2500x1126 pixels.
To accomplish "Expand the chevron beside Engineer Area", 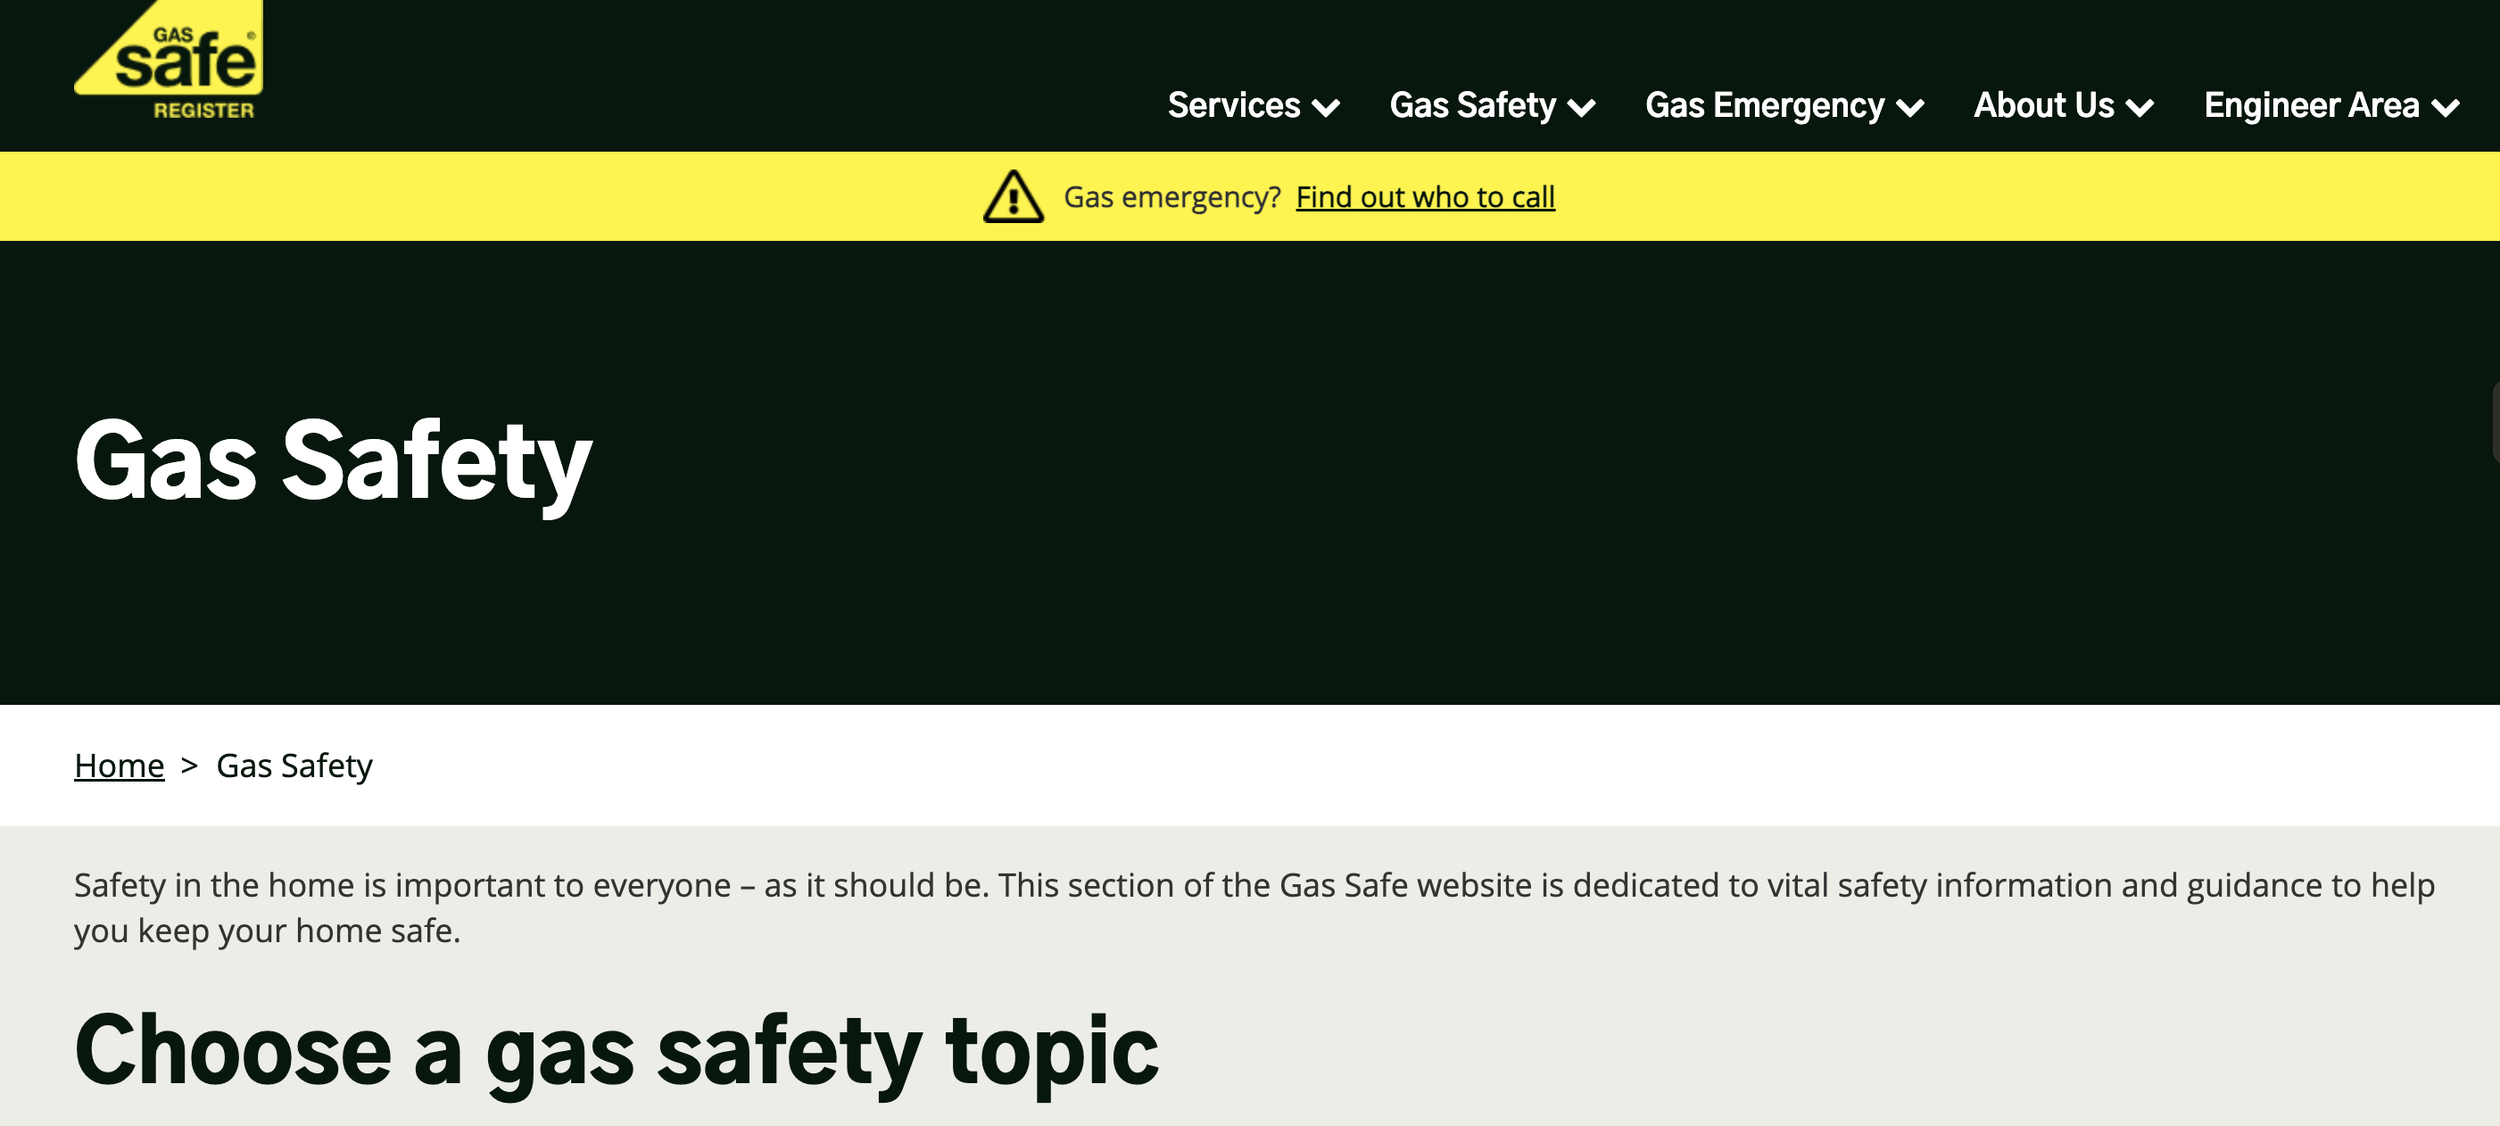I will pos(2445,107).
